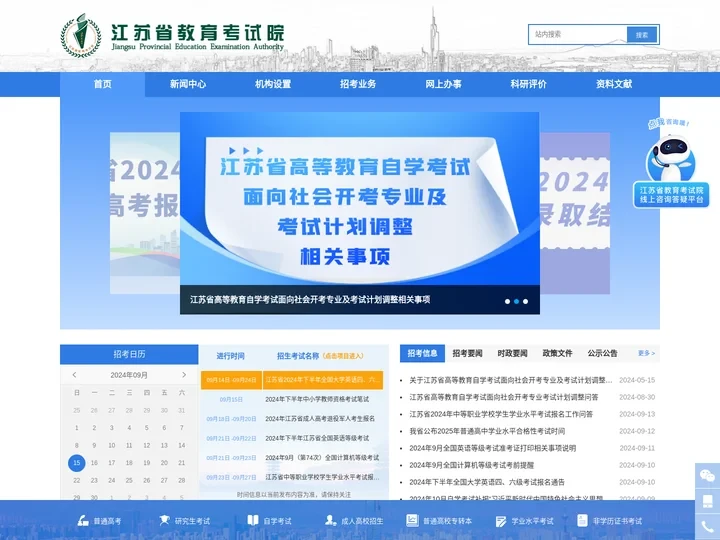The image size is (720, 540).
Task: Click the Jiangsu Education Examination Authority logo
Action: click(x=173, y=36)
